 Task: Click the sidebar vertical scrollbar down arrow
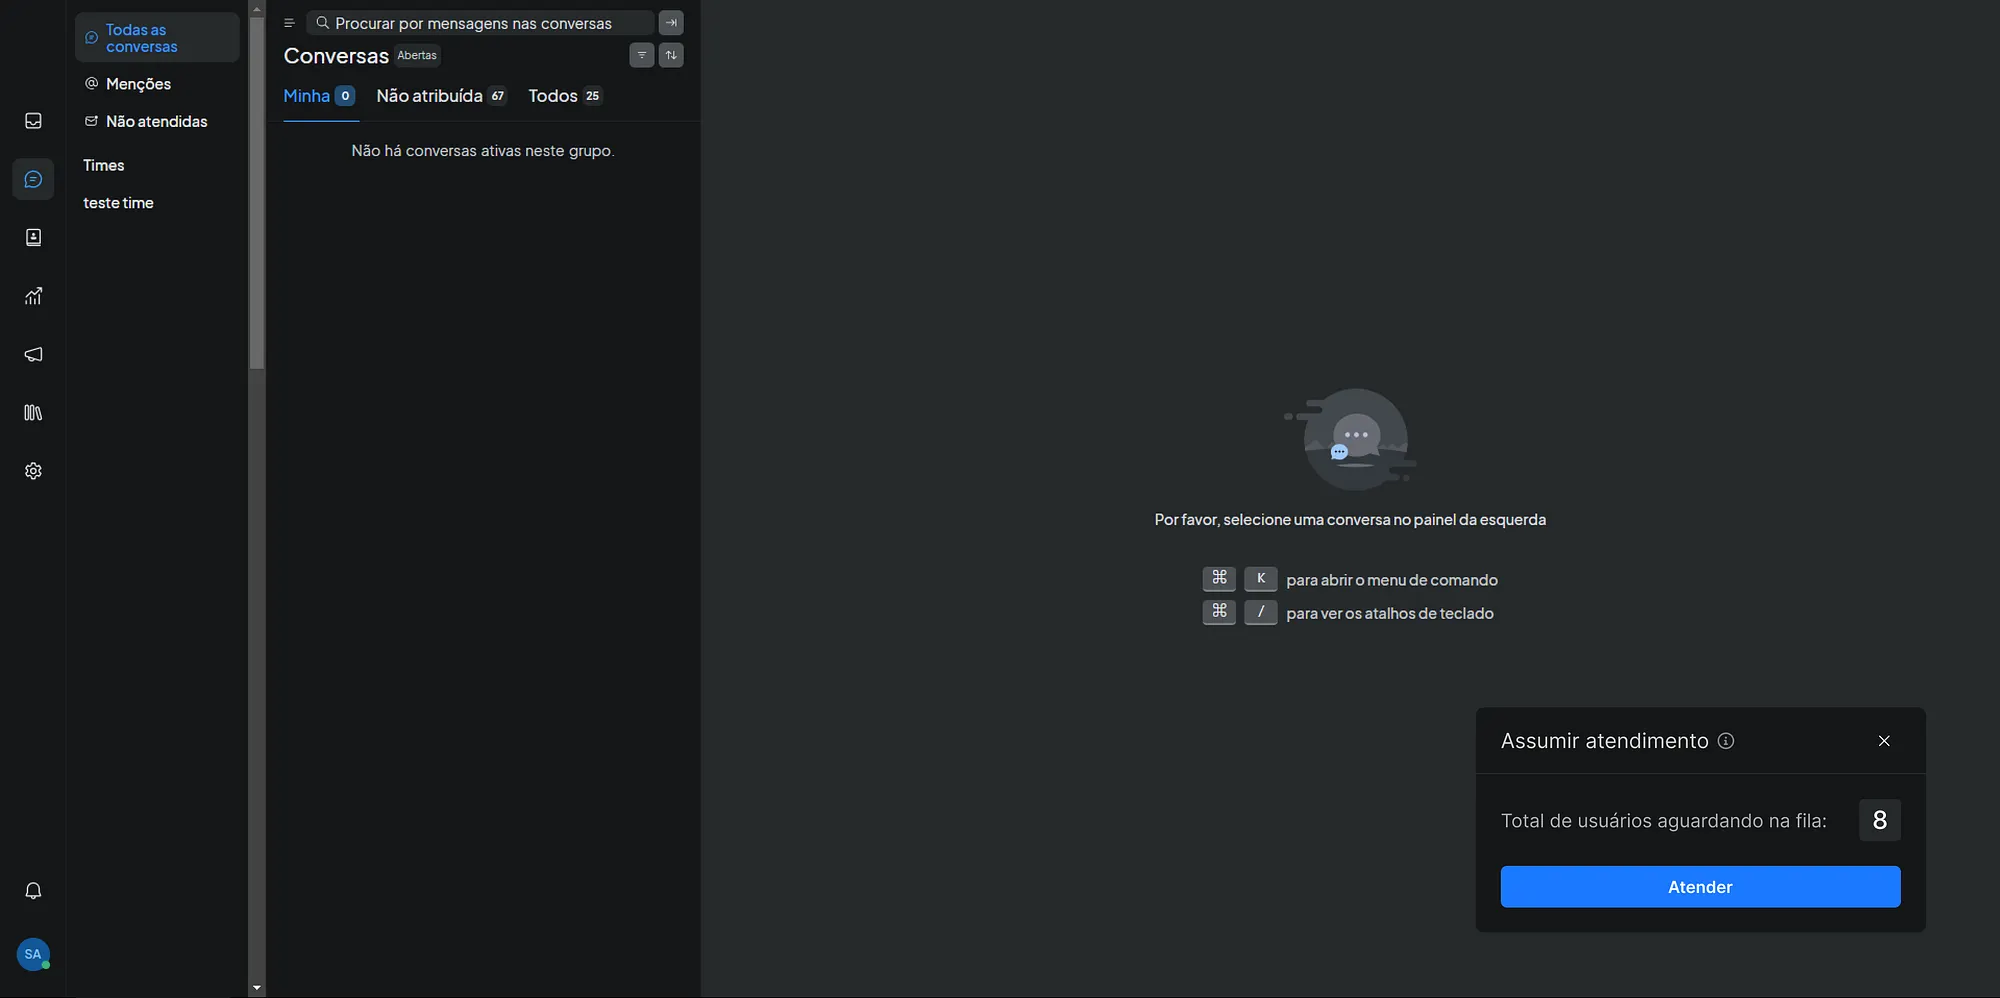(257, 988)
